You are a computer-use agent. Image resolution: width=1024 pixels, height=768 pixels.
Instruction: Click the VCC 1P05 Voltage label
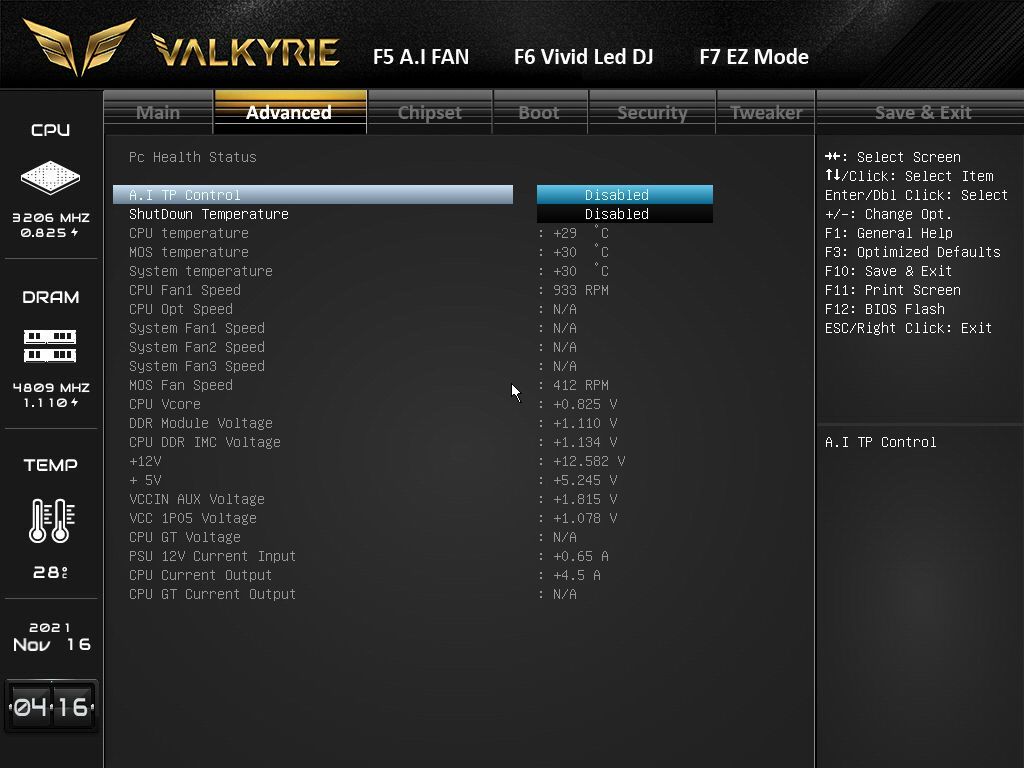(x=193, y=518)
